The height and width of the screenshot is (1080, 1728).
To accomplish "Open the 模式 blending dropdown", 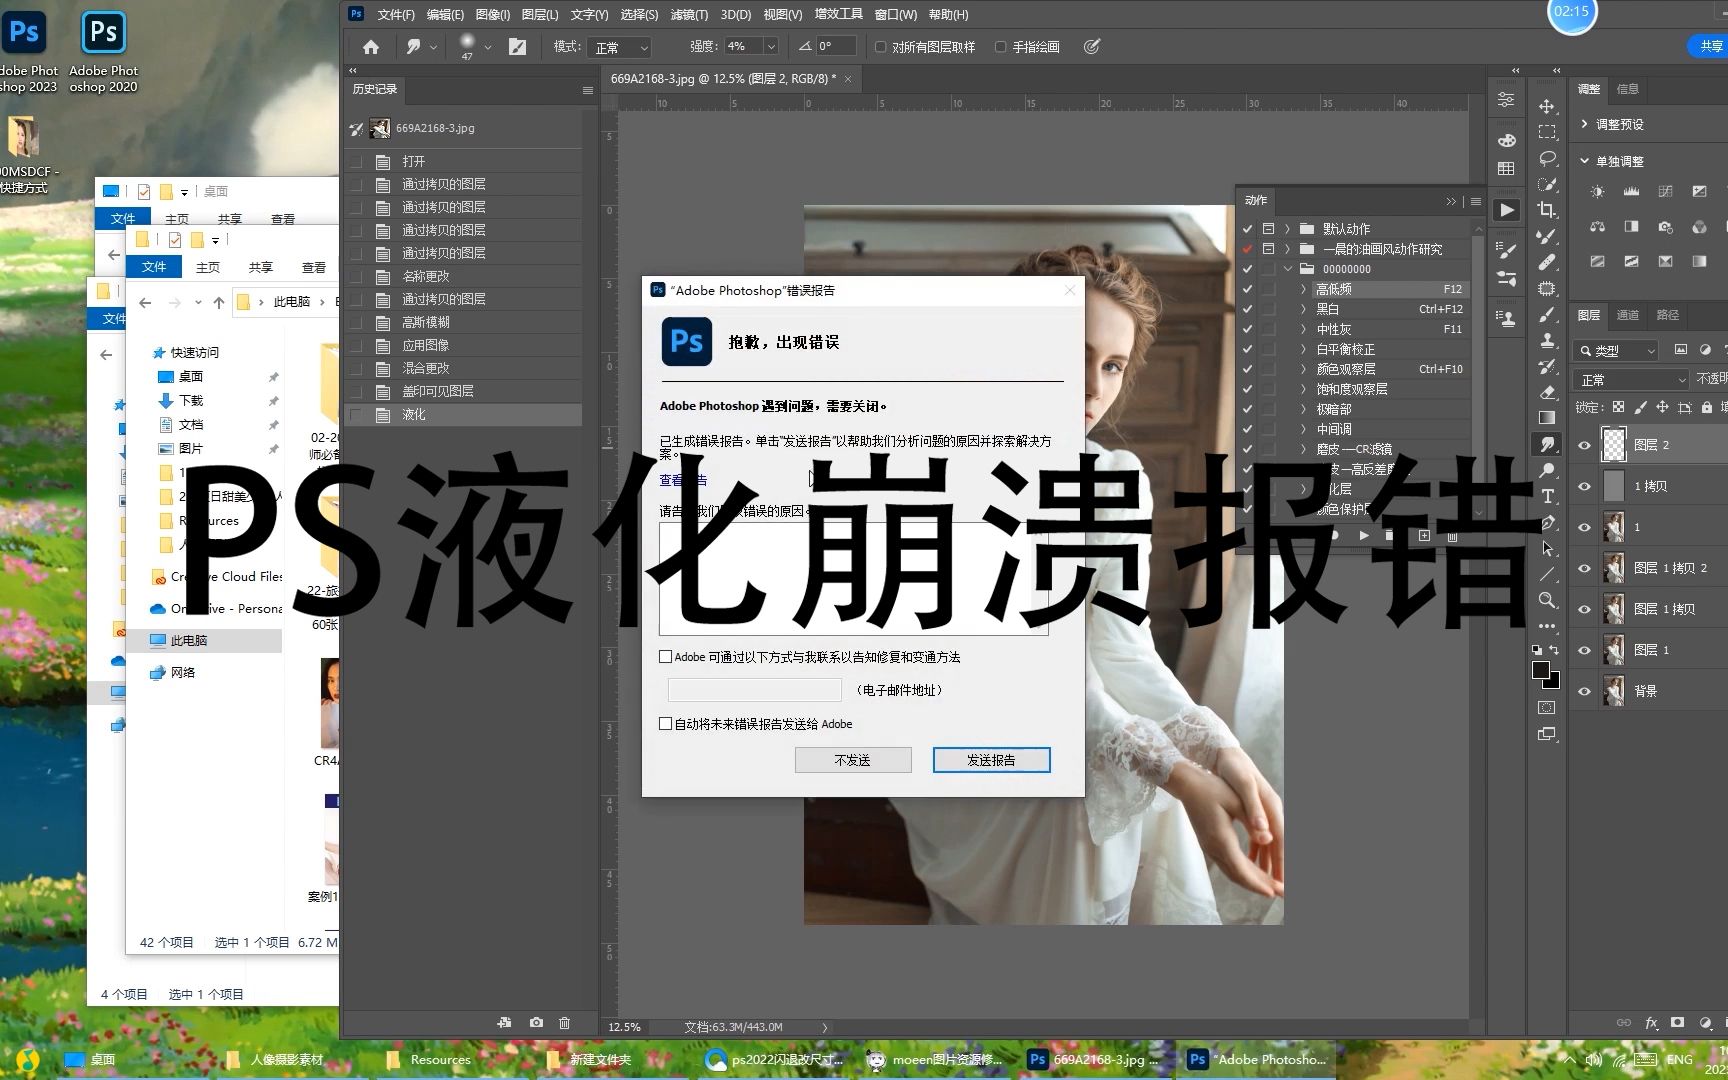I will click(618, 46).
